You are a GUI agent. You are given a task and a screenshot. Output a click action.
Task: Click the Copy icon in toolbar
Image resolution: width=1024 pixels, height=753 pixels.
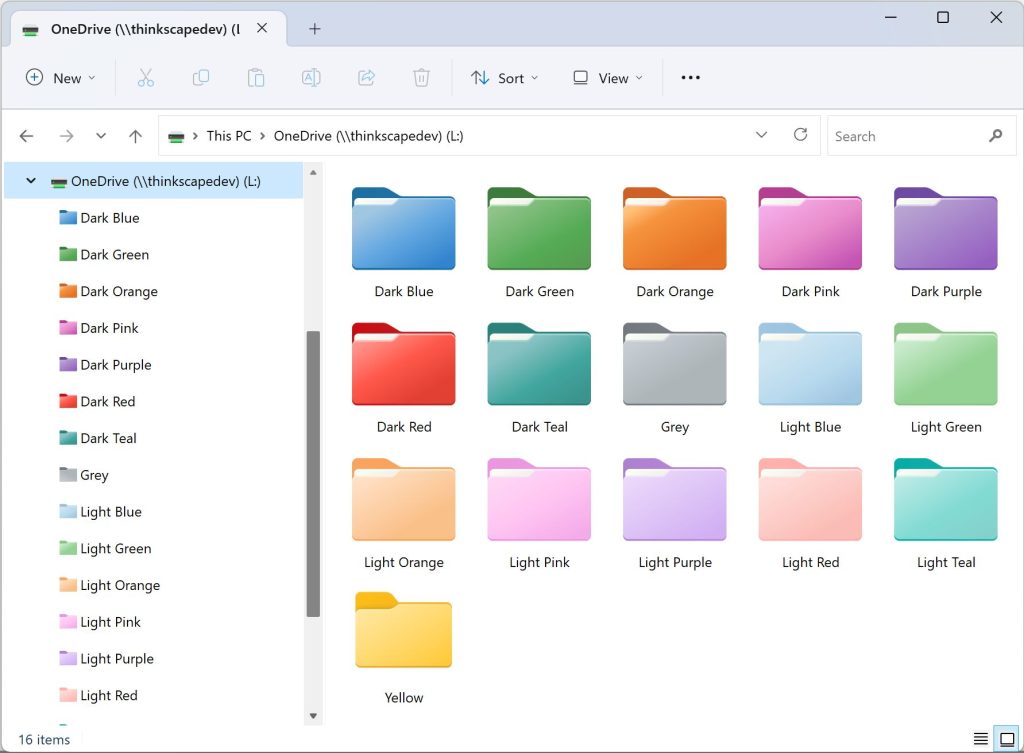[x=201, y=78]
